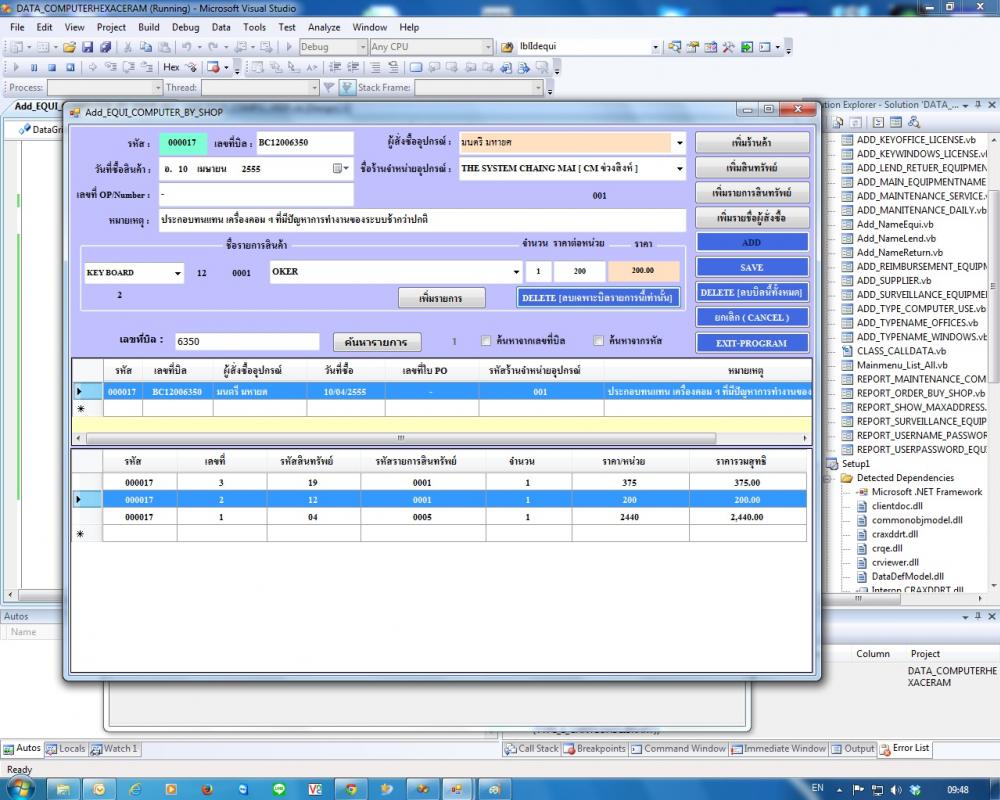1000x800 pixels.
Task: Open the Object Browser toolbar icon
Action: click(x=710, y=47)
